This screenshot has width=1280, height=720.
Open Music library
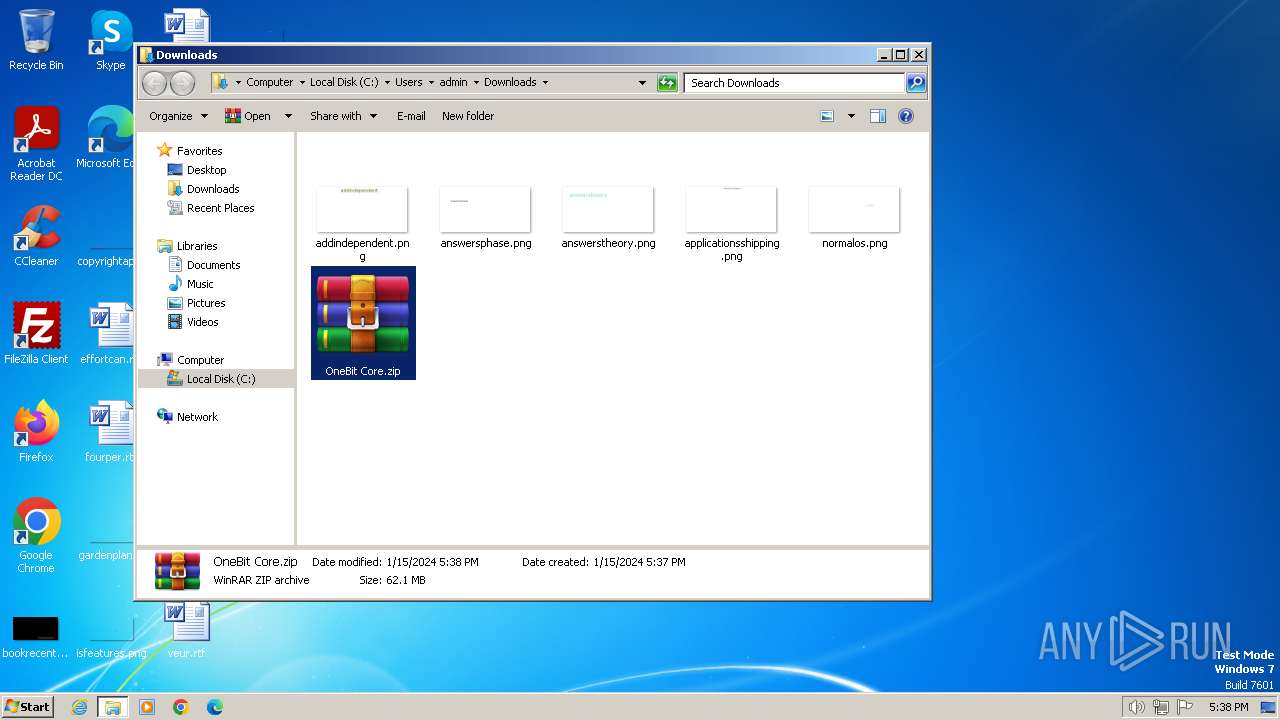pos(200,284)
